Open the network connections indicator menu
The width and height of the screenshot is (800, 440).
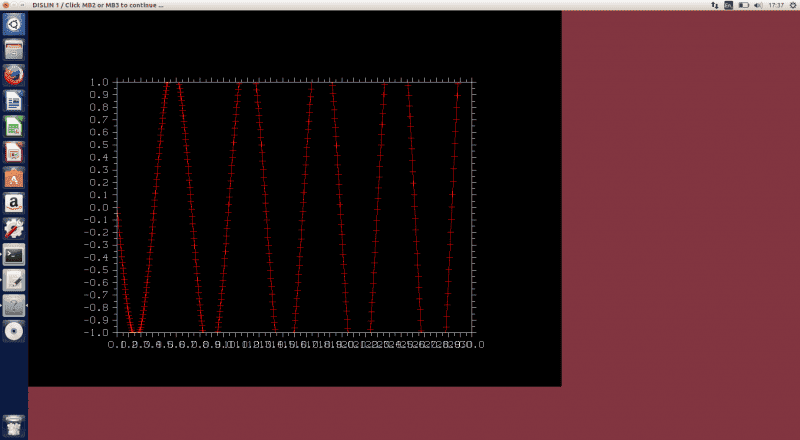coord(714,5)
